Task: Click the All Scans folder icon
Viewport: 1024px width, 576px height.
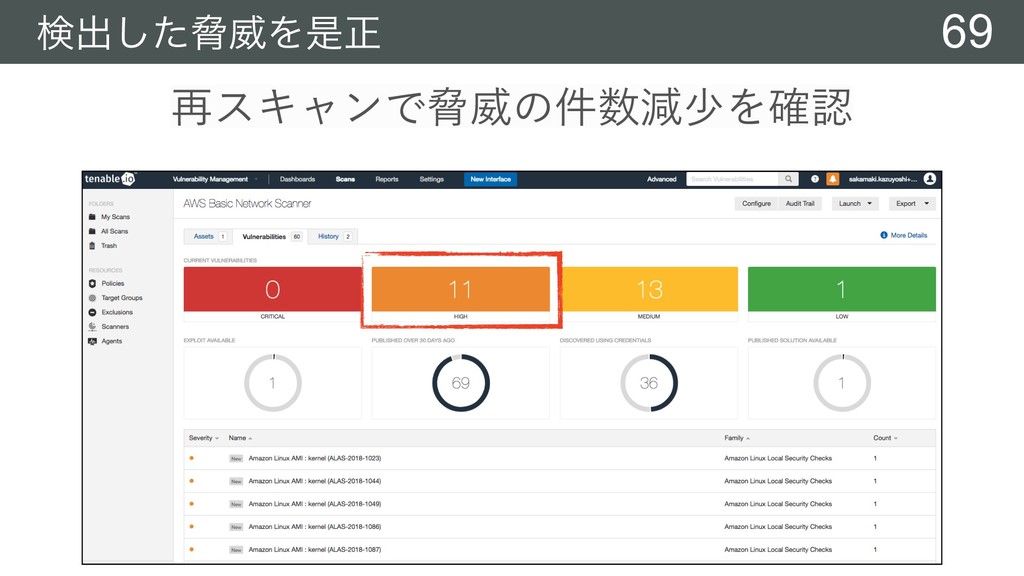Action: coord(92,231)
